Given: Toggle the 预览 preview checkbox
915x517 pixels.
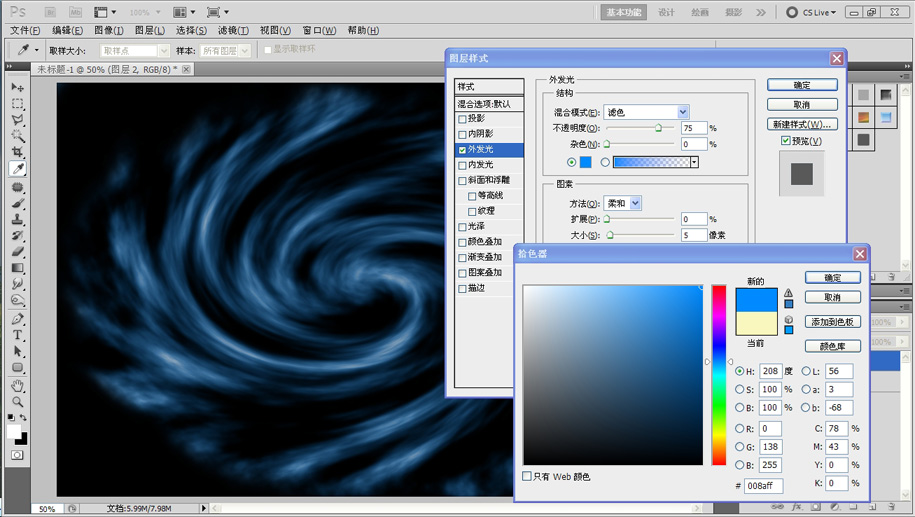Looking at the screenshot, I should coord(785,141).
